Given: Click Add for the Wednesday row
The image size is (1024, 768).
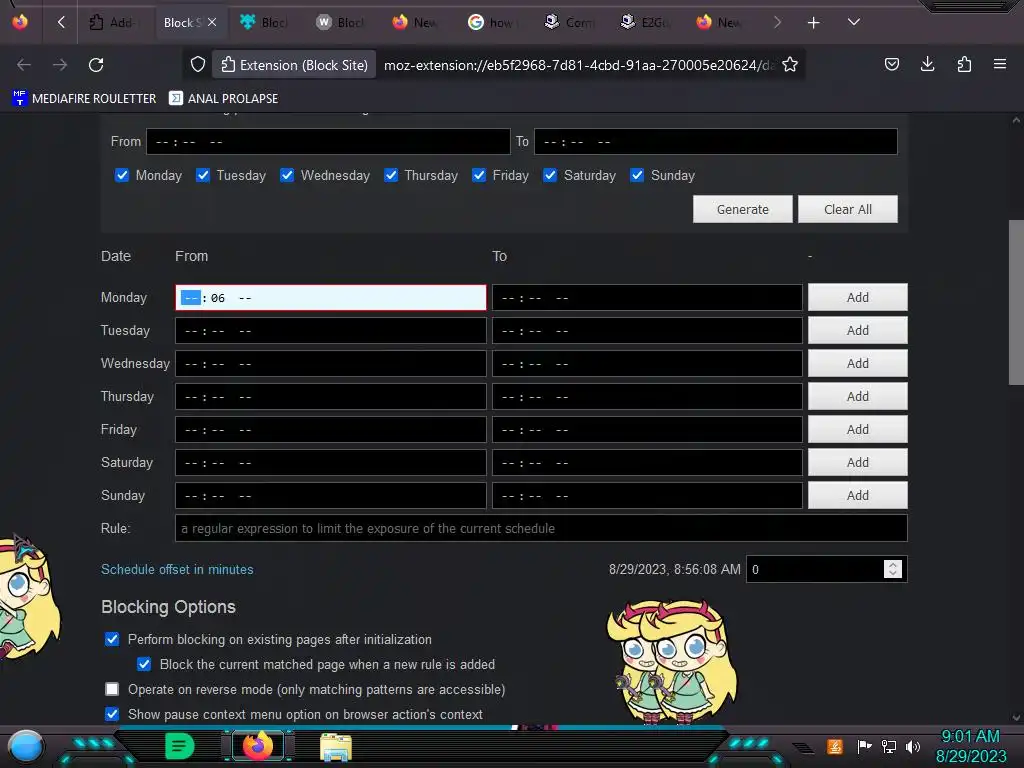Looking at the screenshot, I should tap(857, 363).
